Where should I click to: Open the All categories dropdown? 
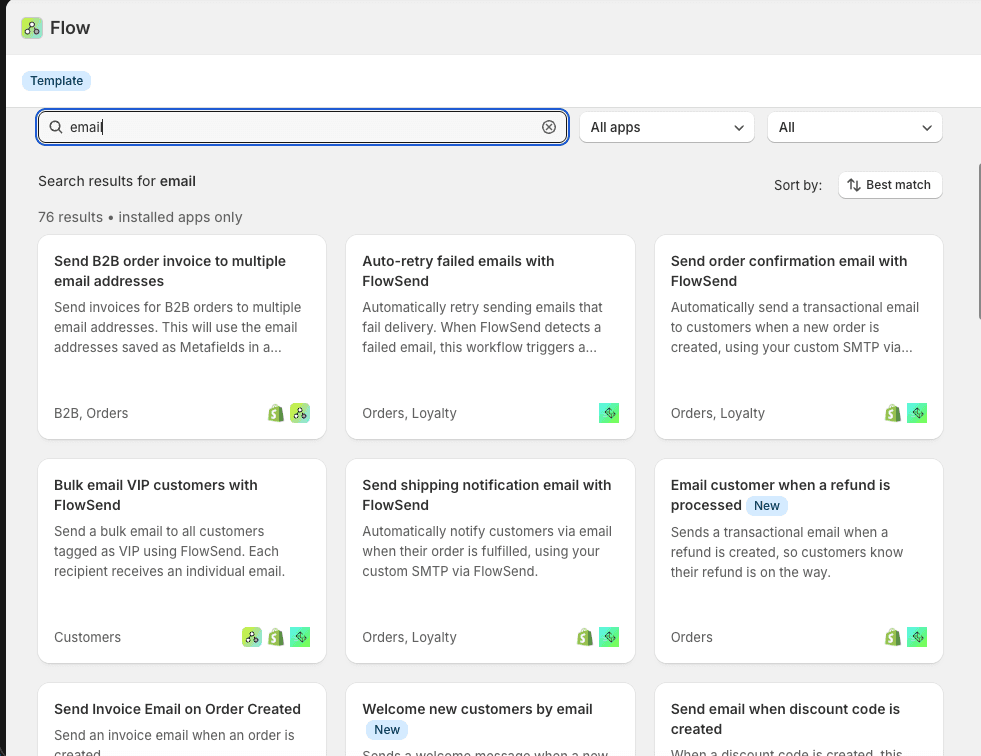855,128
